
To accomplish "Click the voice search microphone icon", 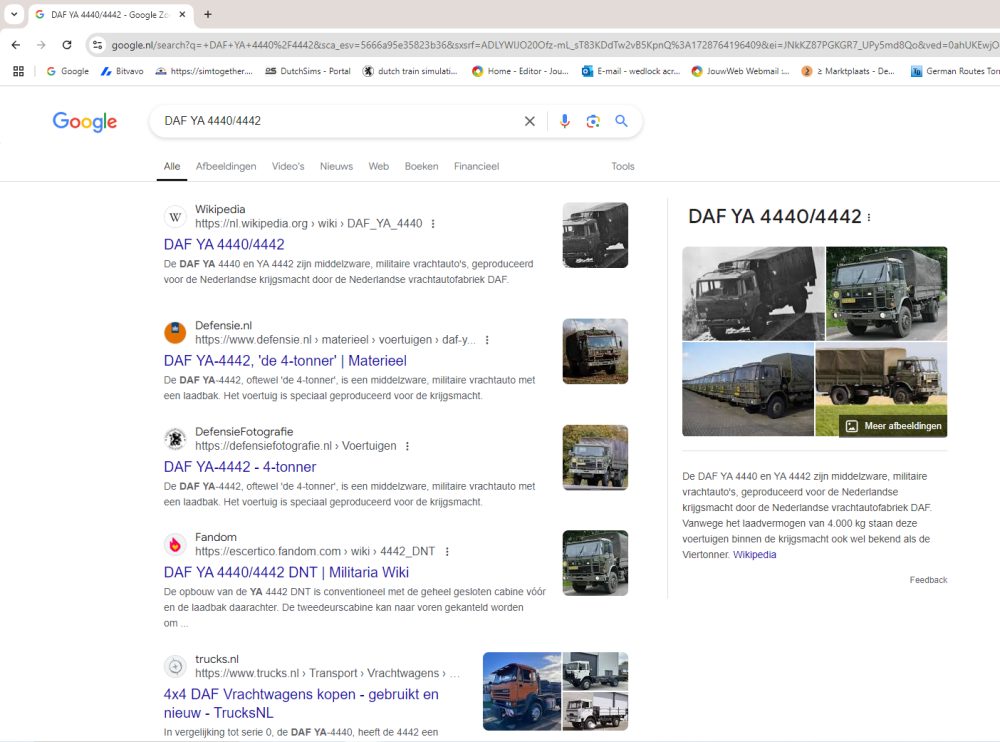I will (564, 121).
